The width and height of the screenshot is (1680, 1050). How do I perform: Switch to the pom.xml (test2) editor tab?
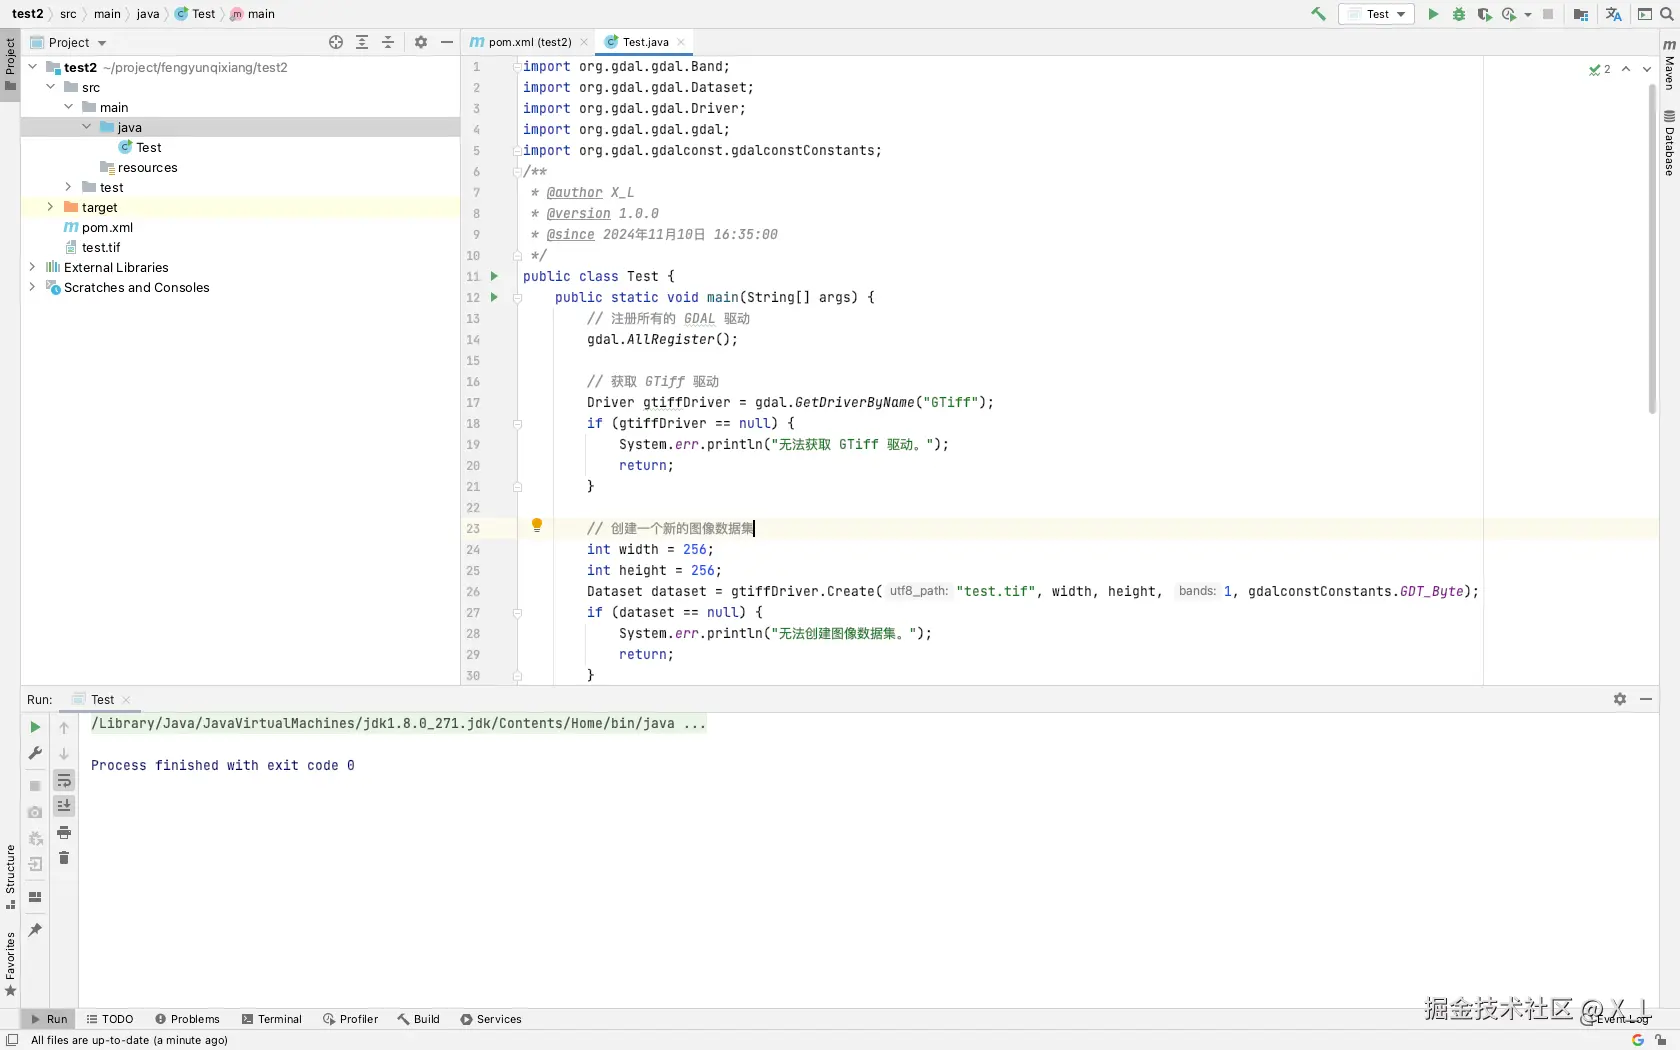coord(529,42)
